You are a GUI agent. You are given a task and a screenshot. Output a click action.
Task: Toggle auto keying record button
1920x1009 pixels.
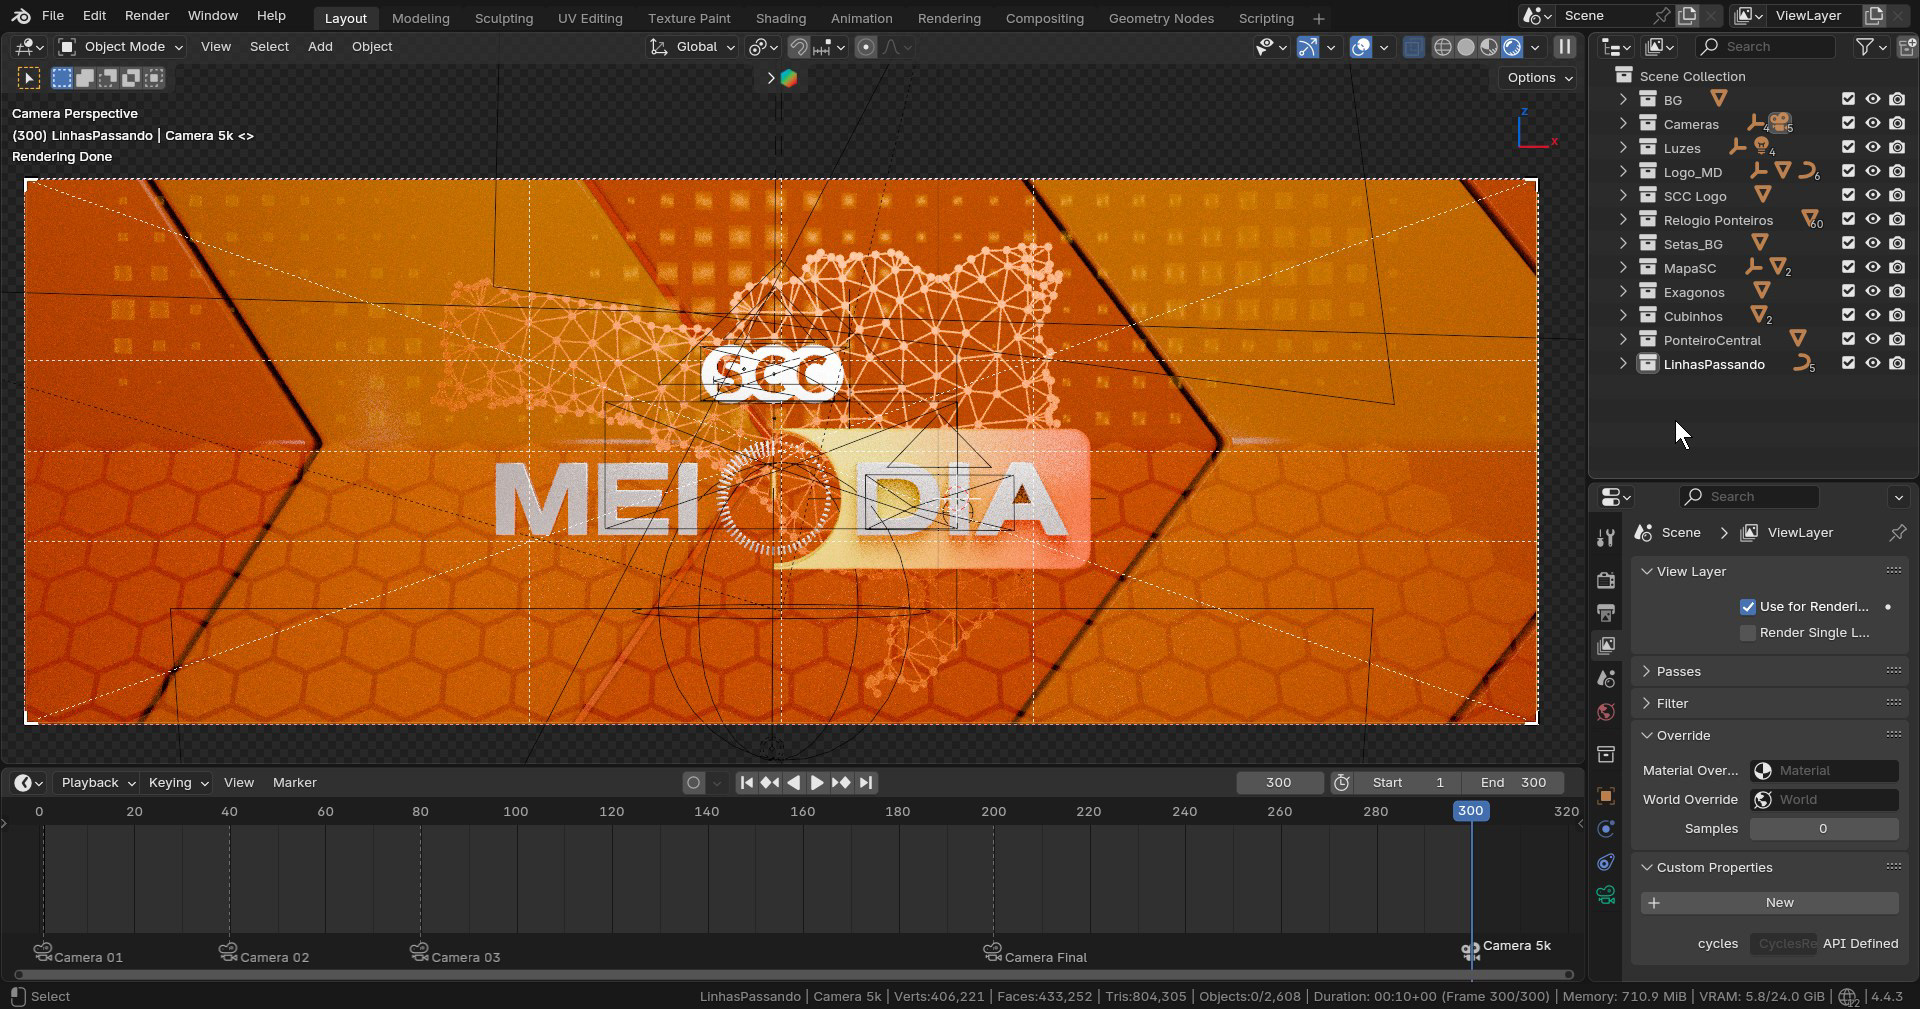pos(693,783)
